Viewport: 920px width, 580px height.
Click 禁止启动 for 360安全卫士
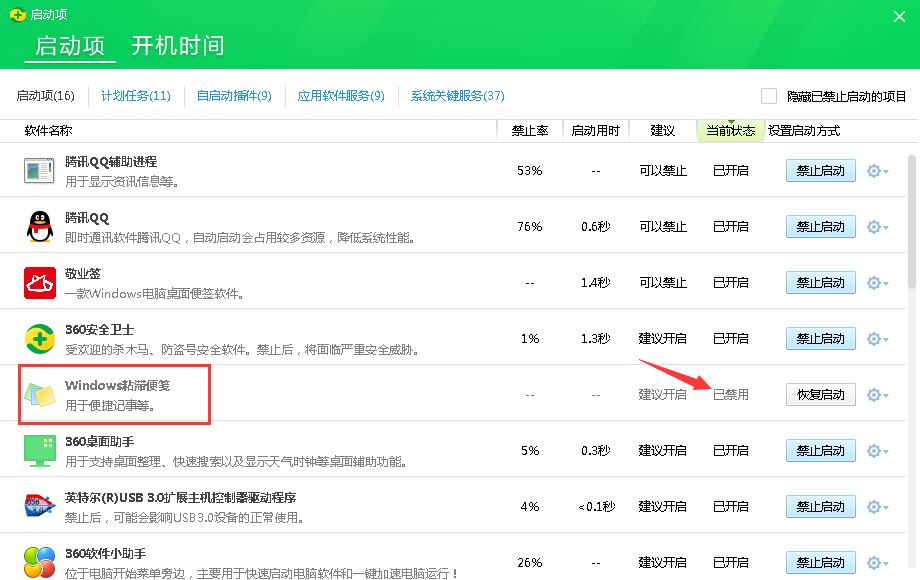820,338
